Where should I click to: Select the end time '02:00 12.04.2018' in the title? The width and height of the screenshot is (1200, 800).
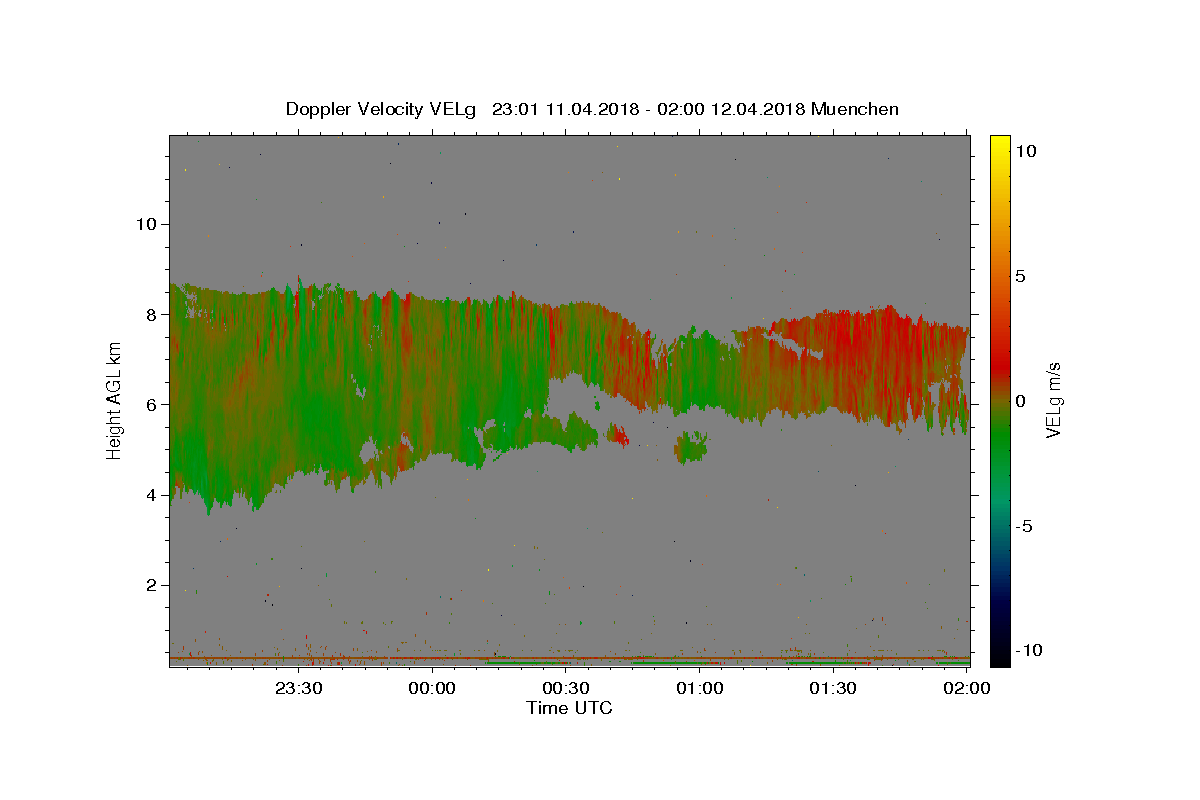pos(730,109)
